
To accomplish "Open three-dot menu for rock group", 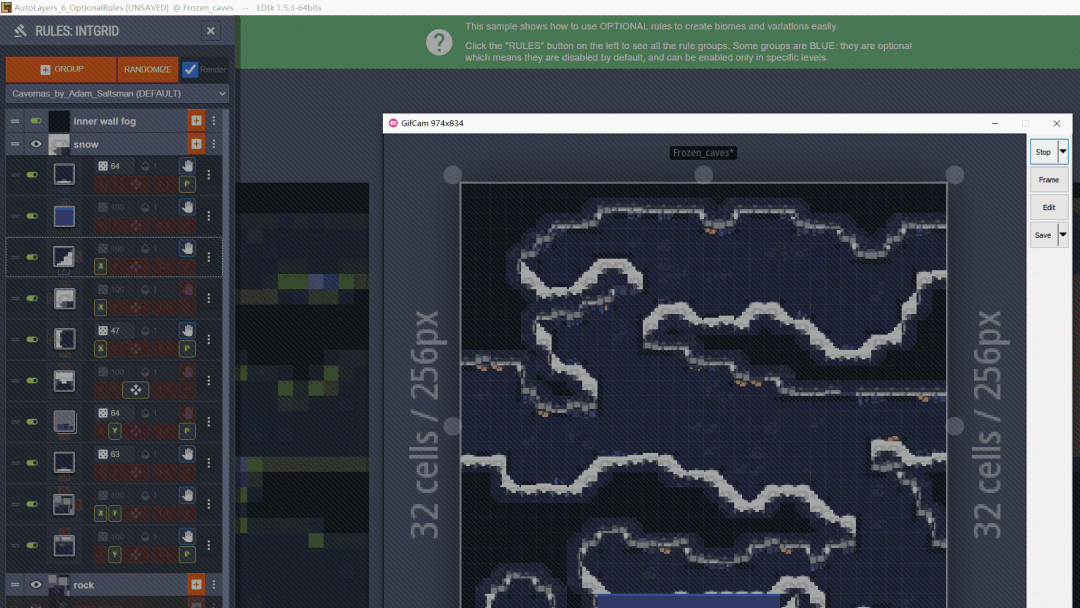I will 214,585.
